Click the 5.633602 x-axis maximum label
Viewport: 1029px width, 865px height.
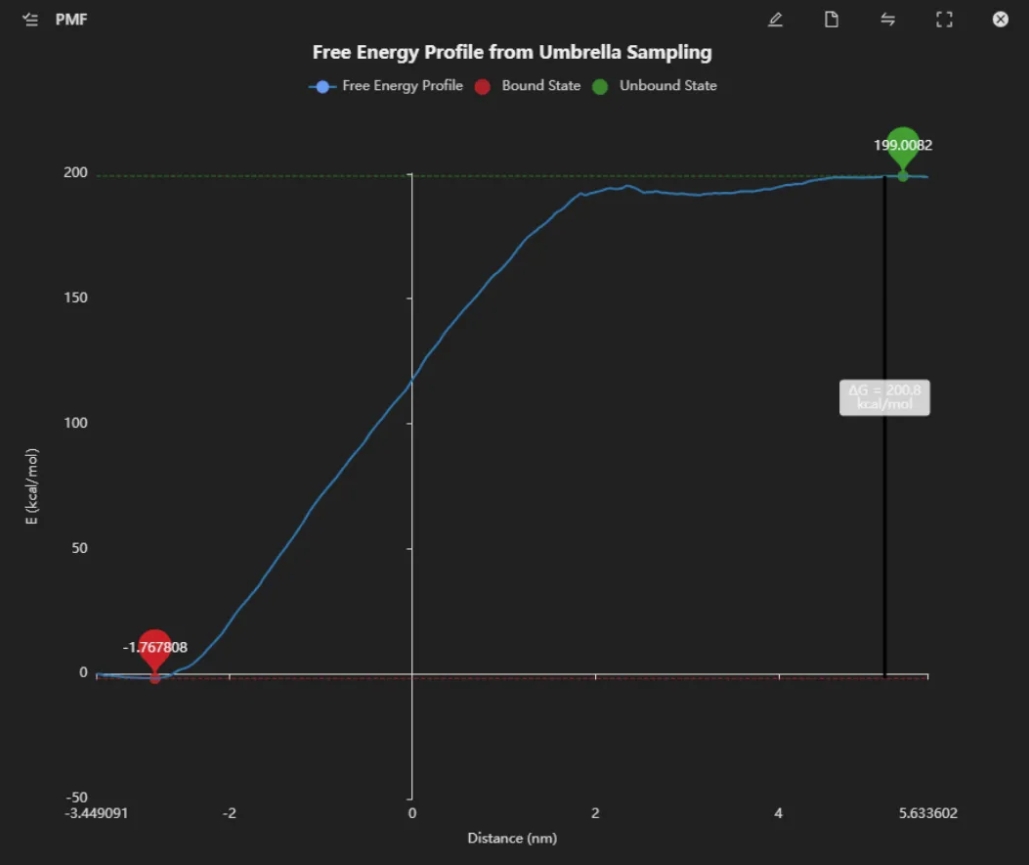click(x=927, y=813)
